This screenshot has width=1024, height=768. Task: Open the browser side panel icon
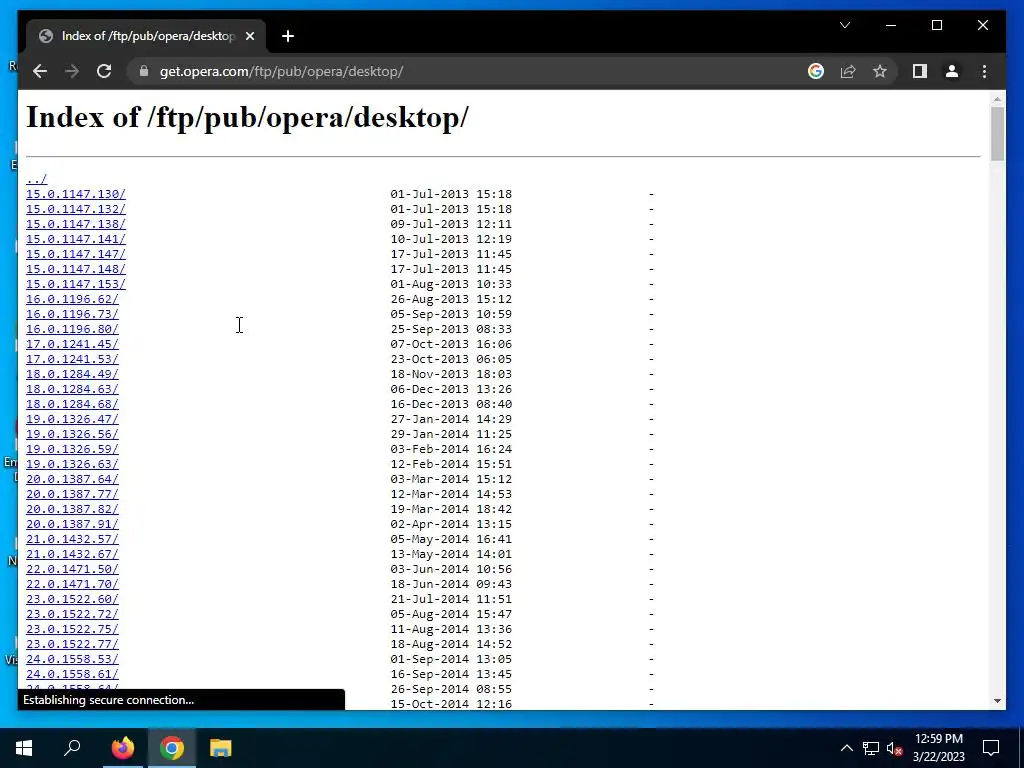click(920, 71)
